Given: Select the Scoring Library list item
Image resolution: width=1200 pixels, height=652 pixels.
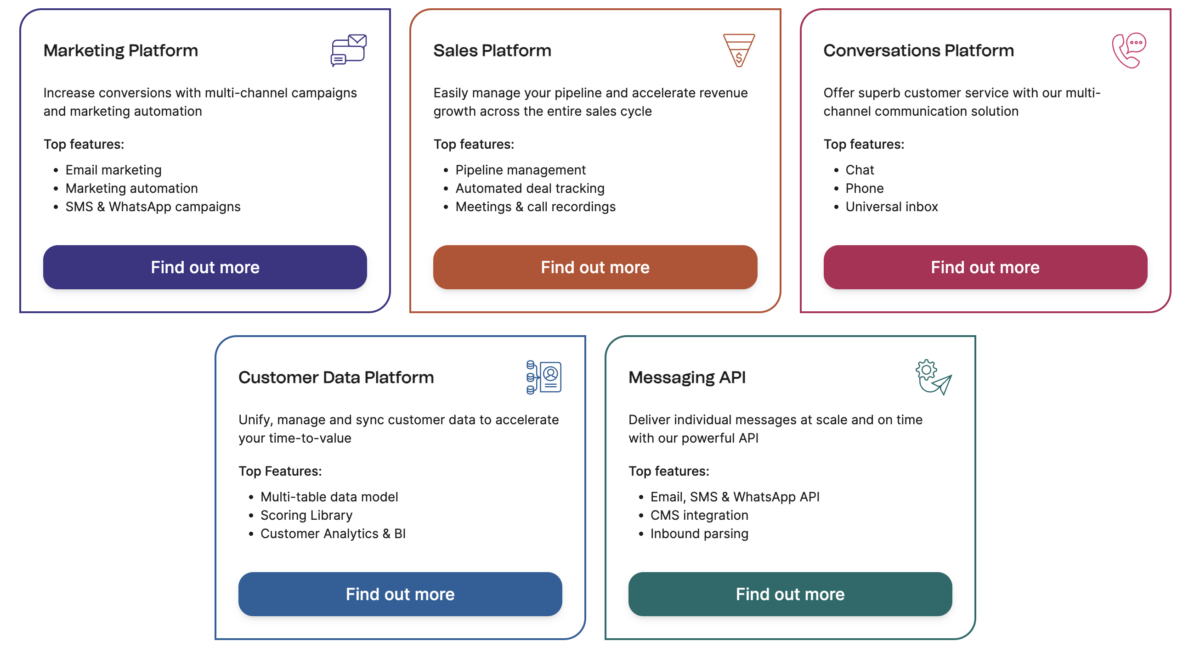Looking at the screenshot, I should coord(306,515).
